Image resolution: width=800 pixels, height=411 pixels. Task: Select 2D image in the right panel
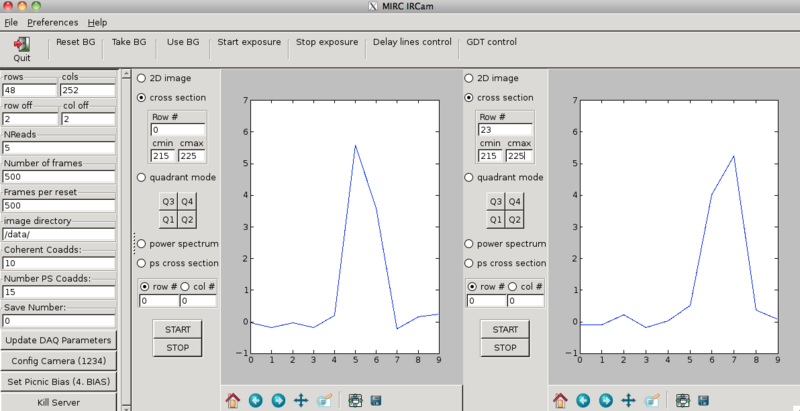(x=468, y=79)
